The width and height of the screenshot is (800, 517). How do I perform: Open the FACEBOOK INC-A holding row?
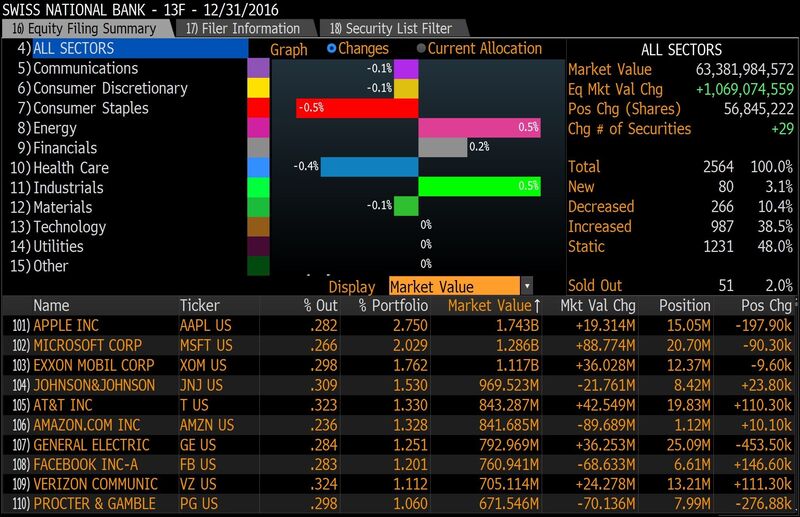[400, 464]
